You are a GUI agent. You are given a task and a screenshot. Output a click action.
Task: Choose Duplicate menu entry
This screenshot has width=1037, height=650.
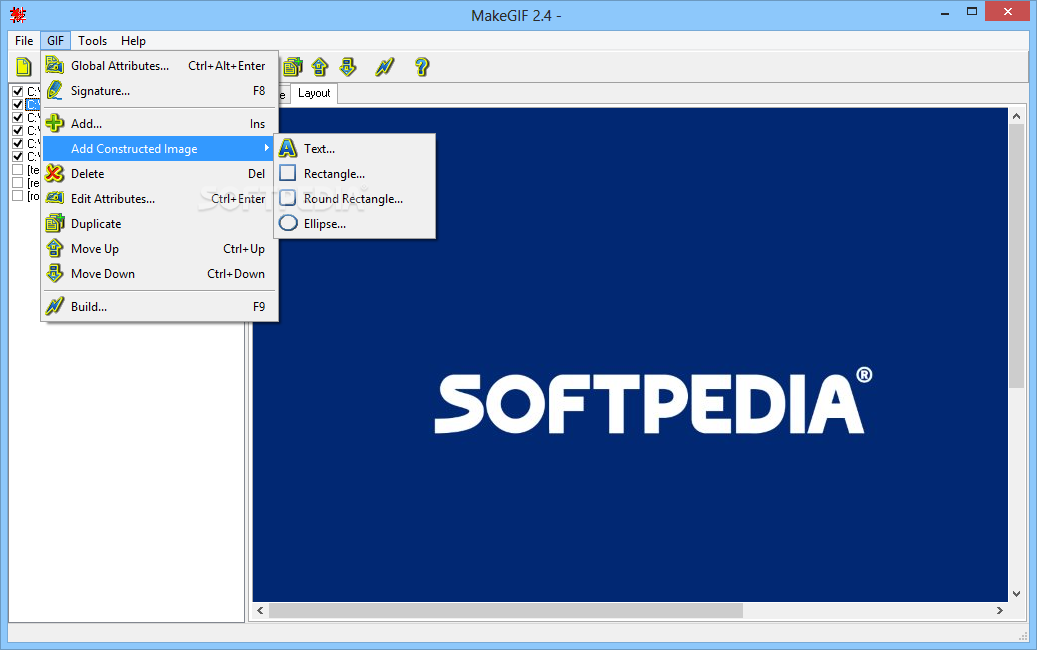[x=159, y=224]
